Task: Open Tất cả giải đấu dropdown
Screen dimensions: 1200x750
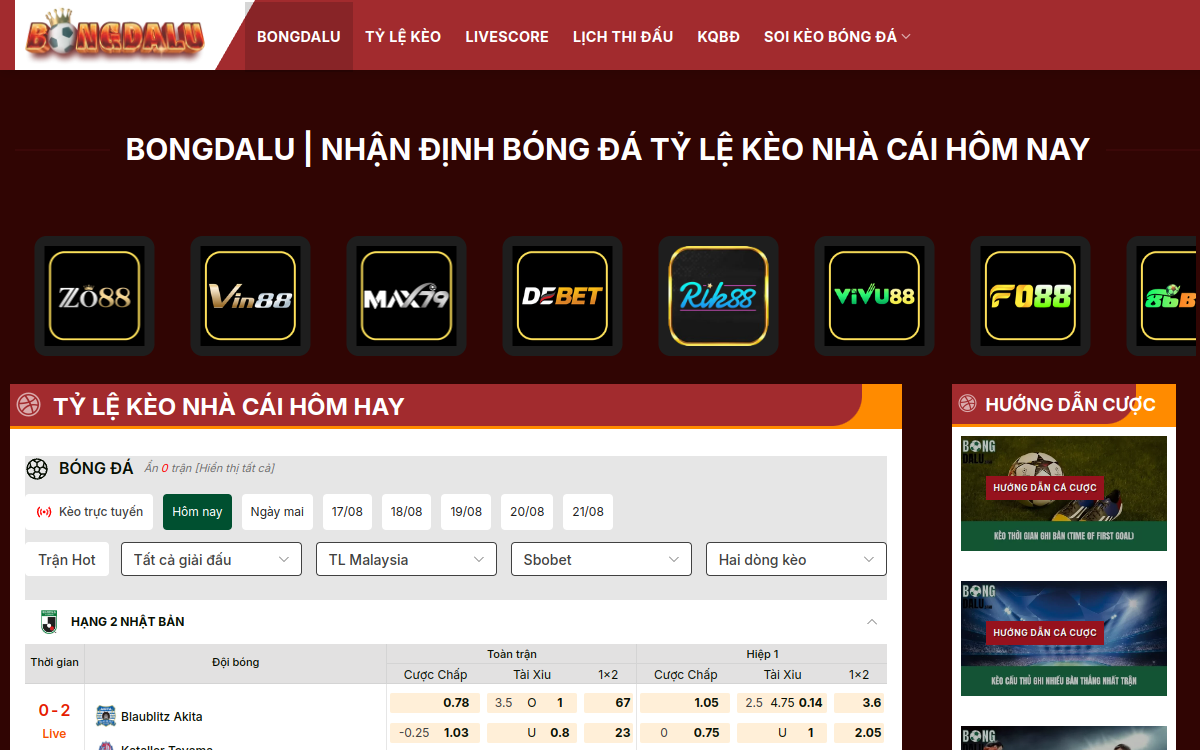Action: [211, 560]
